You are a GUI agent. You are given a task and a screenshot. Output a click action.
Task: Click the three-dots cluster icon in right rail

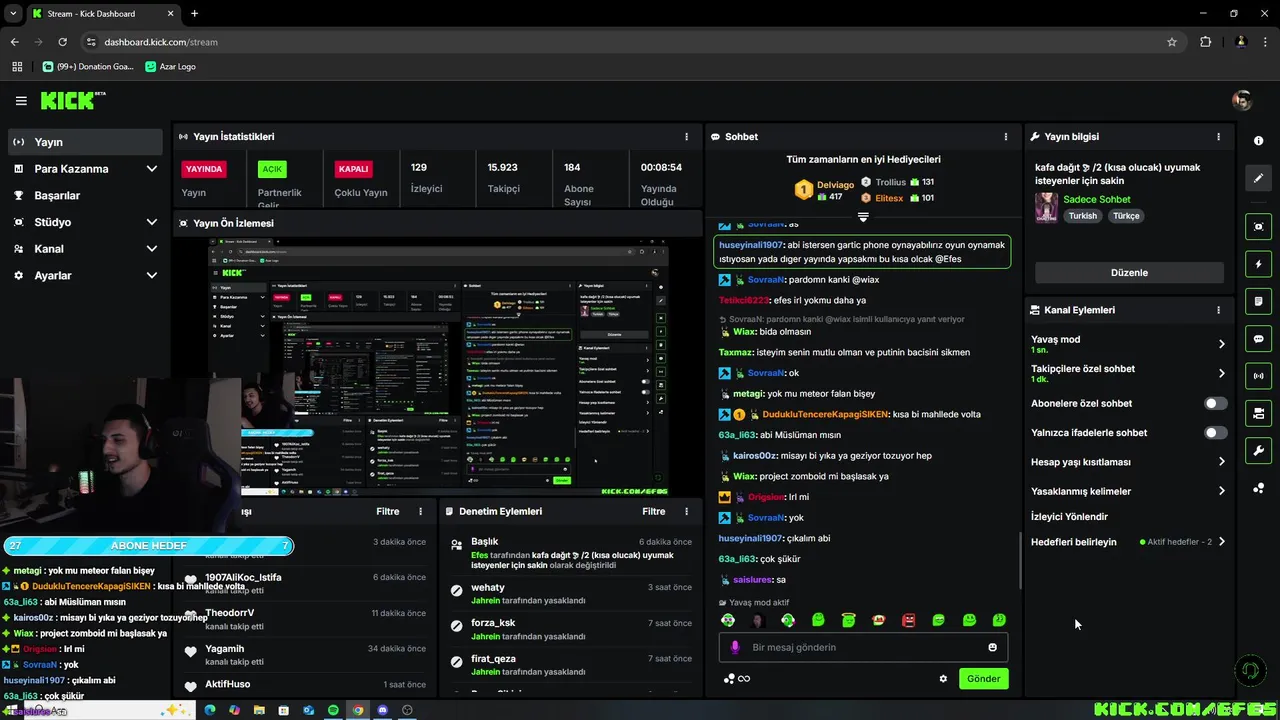pyautogui.click(x=1258, y=488)
